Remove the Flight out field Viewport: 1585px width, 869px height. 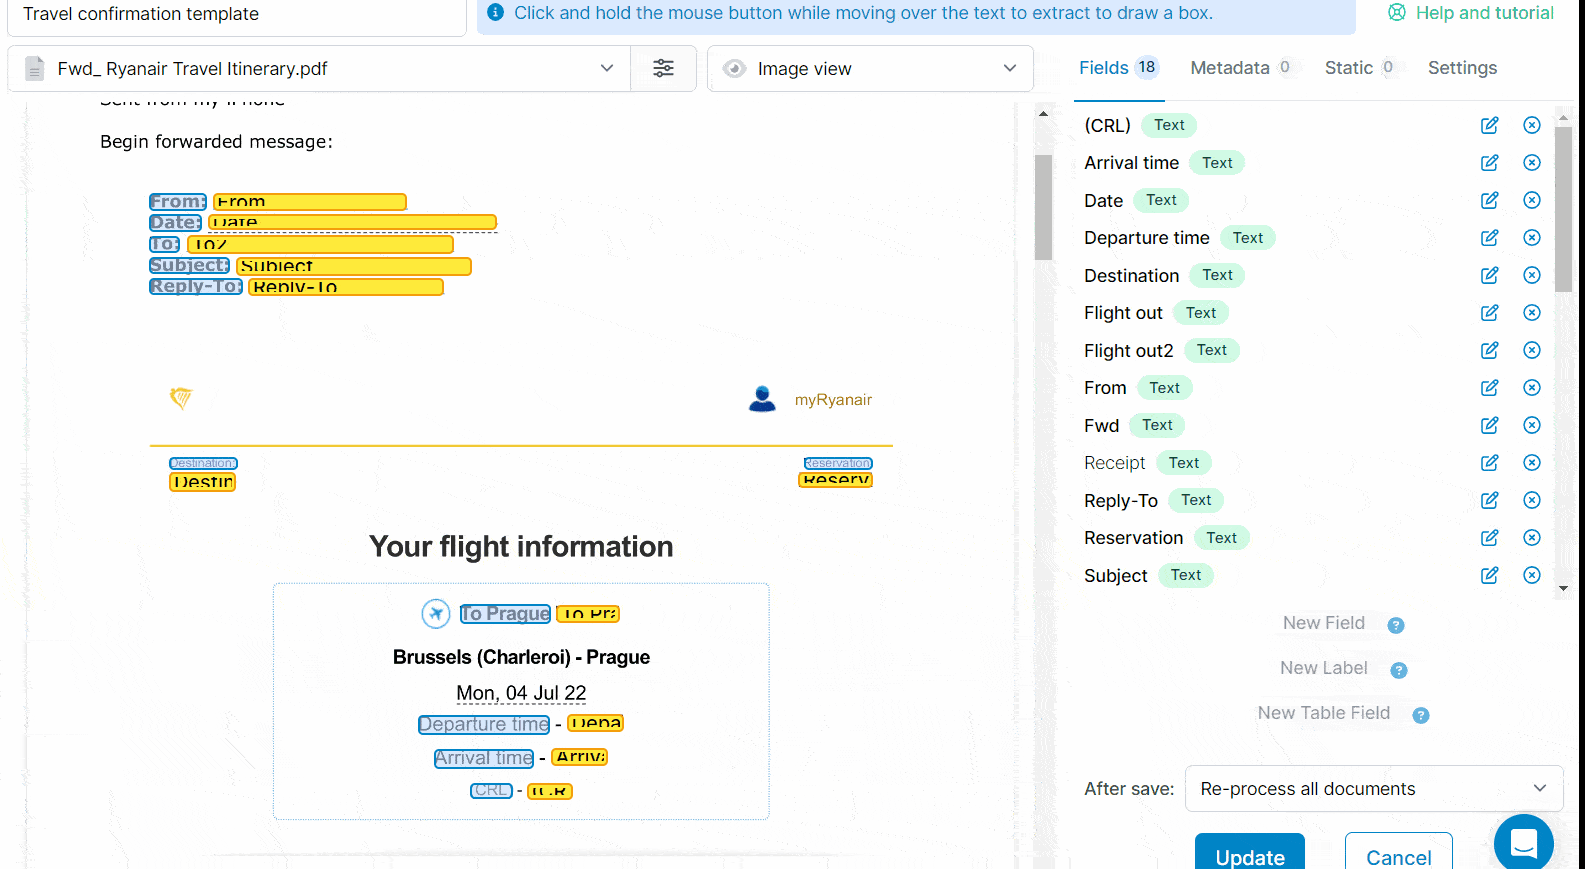point(1531,313)
